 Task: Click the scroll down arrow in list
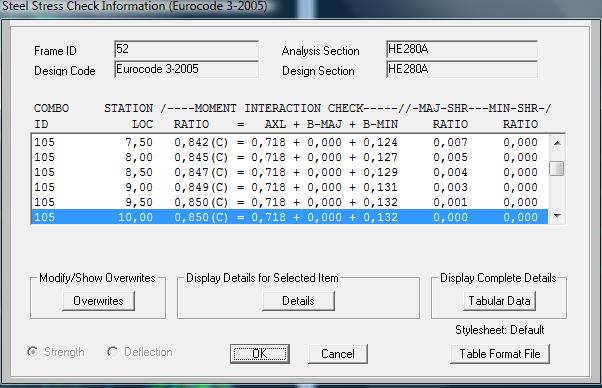coord(557,216)
